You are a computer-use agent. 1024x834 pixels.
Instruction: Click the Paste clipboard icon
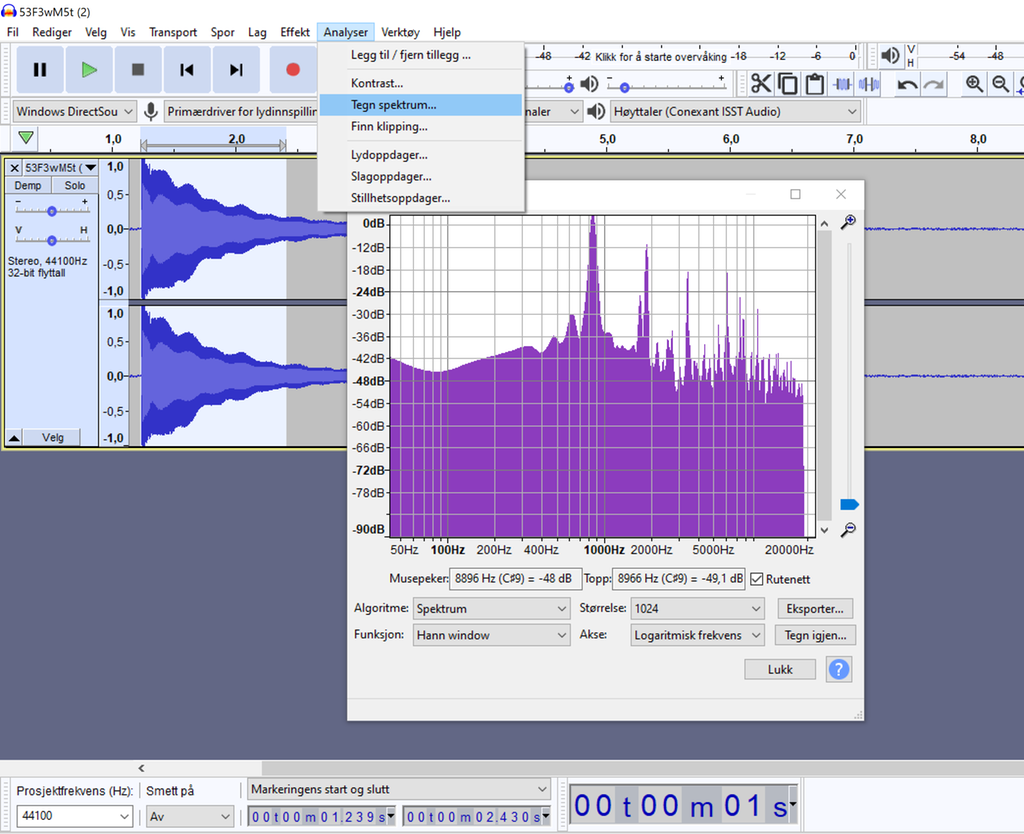814,84
